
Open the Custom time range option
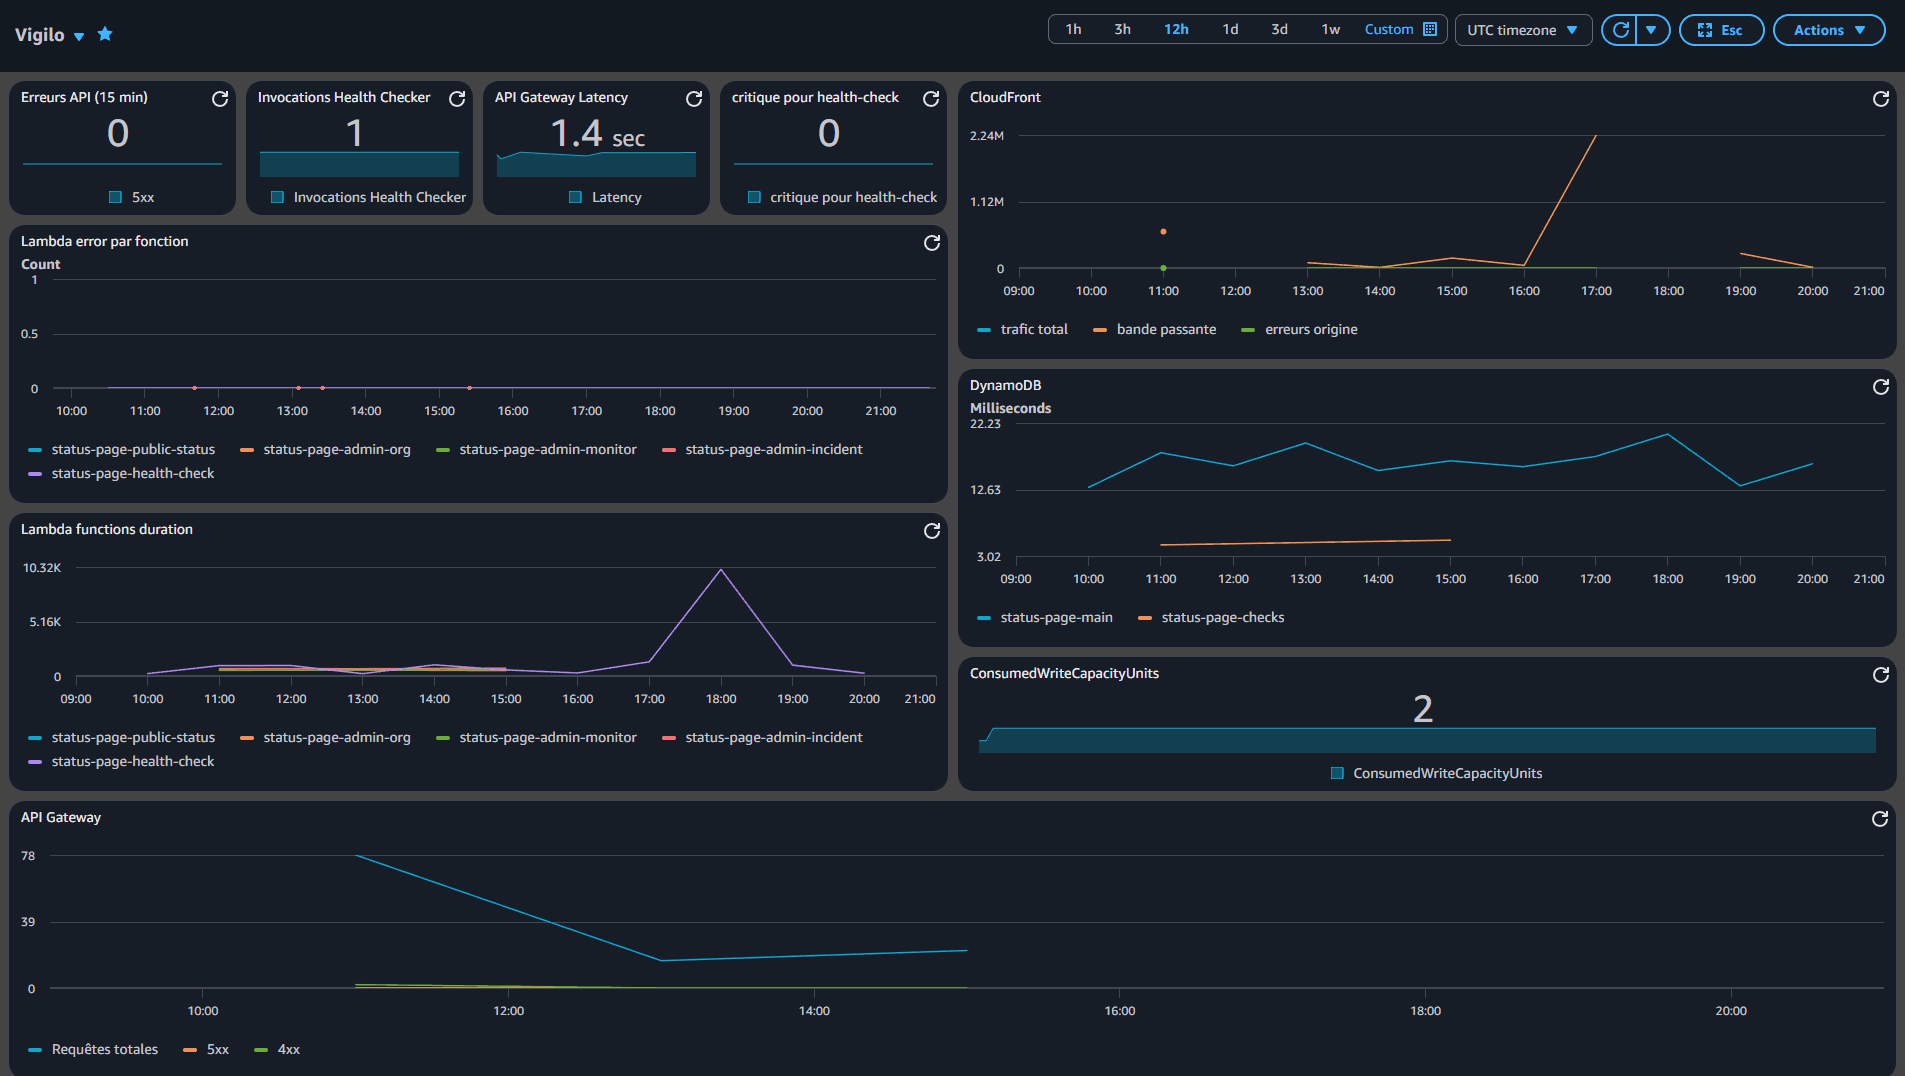1389,29
